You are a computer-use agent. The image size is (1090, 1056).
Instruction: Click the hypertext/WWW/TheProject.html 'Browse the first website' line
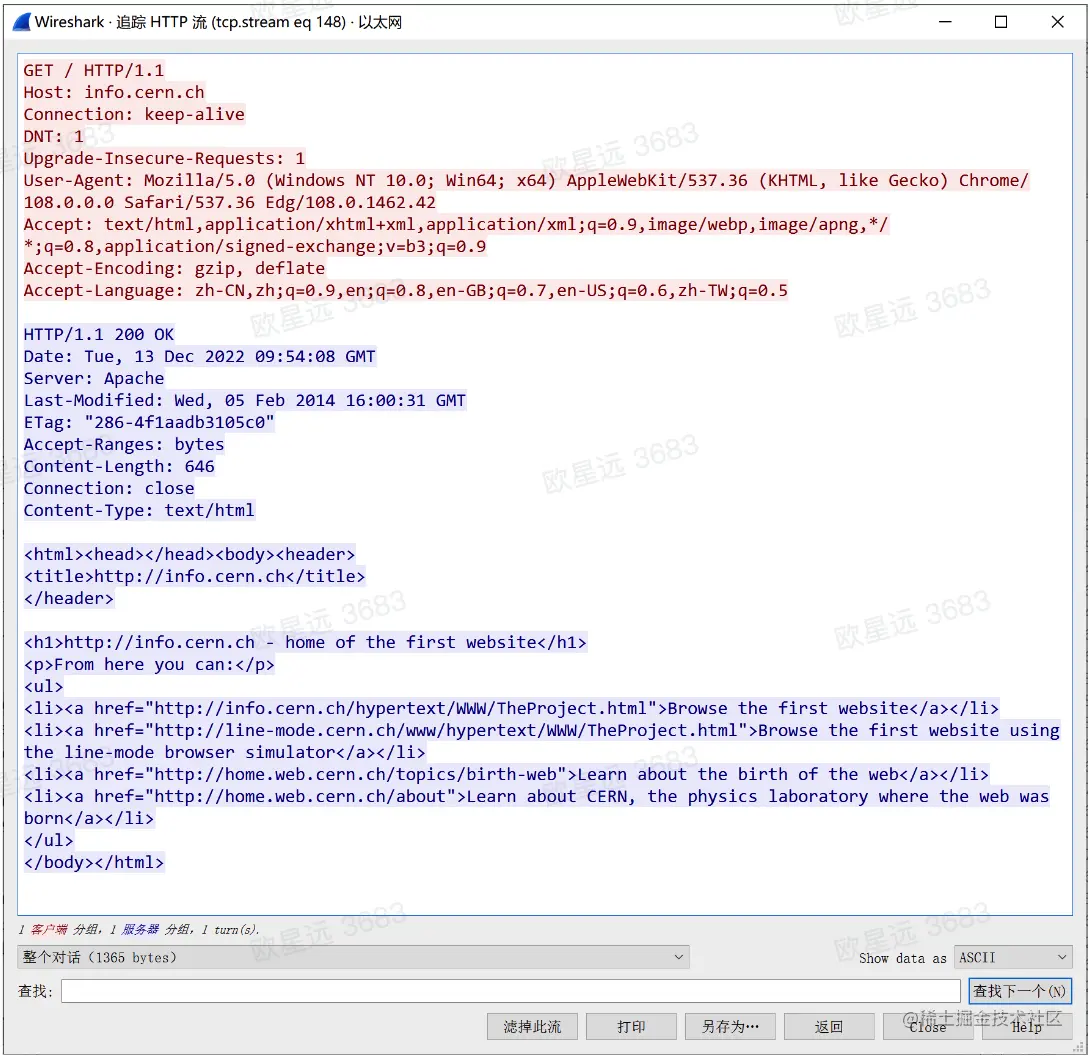511,708
